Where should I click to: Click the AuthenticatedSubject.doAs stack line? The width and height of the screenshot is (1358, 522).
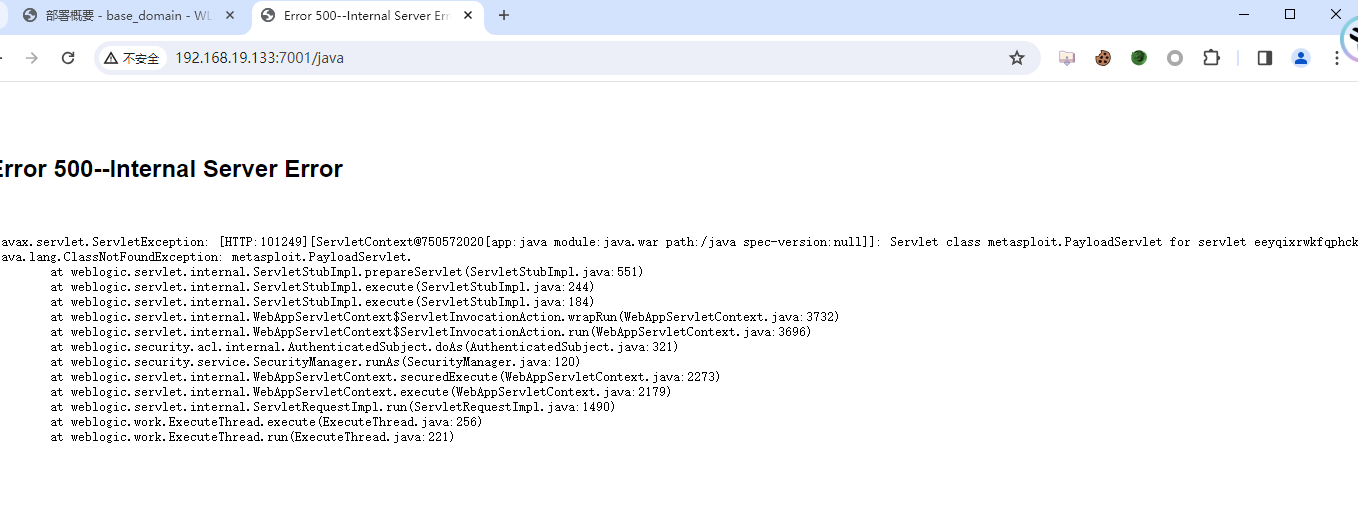tap(364, 347)
